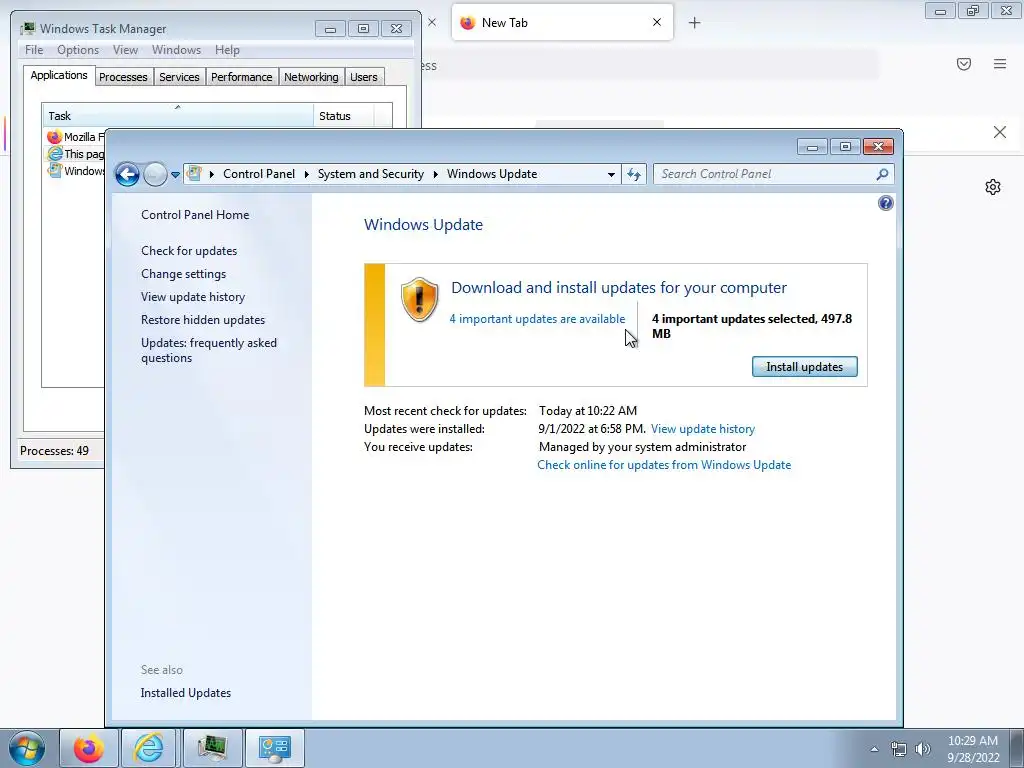Click the yellow shield warning icon
The image size is (1024, 768).
[419, 300]
